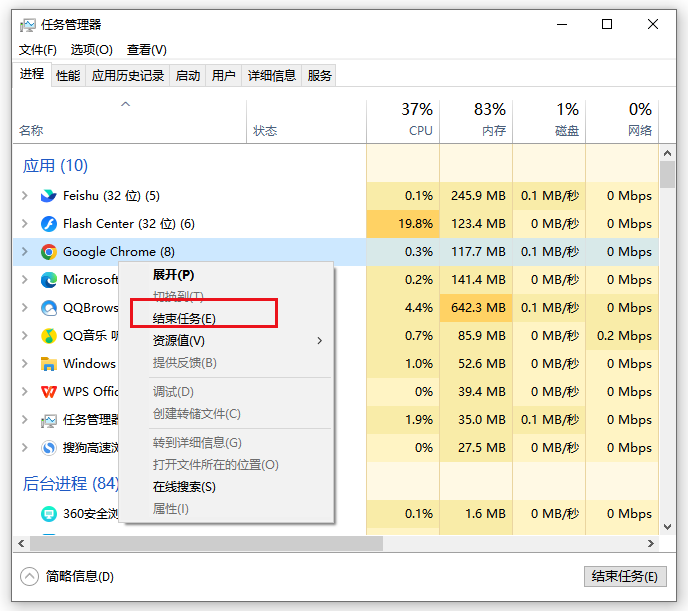Screen dimensions: 688x611
Task: Click the Task Manager title bar icon
Action: tap(27, 25)
